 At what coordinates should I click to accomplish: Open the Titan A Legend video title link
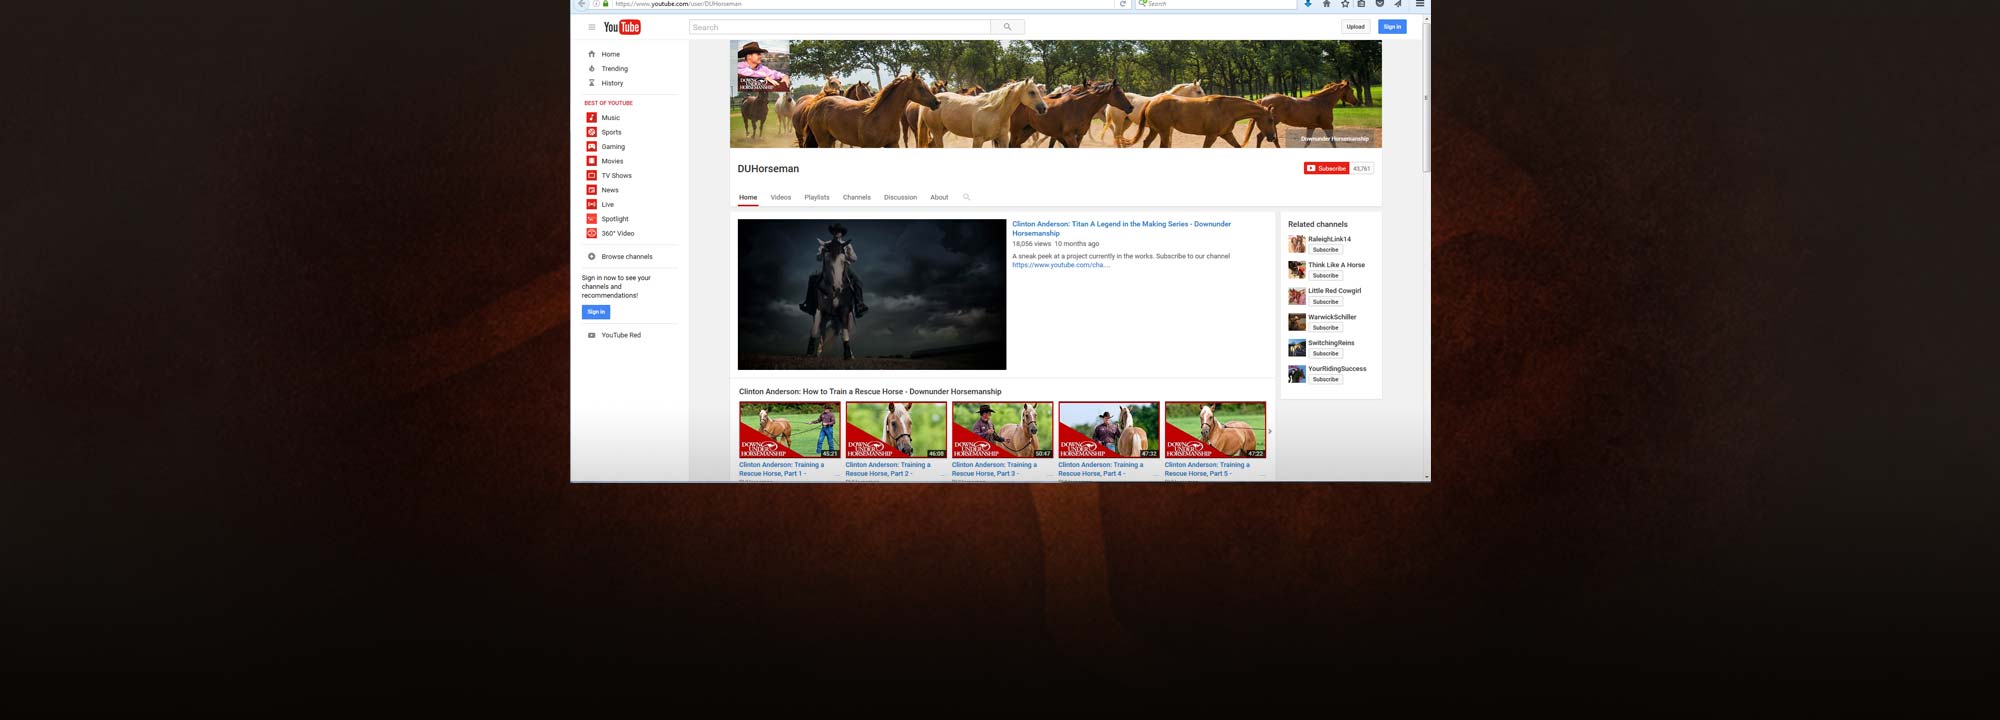(x=1121, y=229)
